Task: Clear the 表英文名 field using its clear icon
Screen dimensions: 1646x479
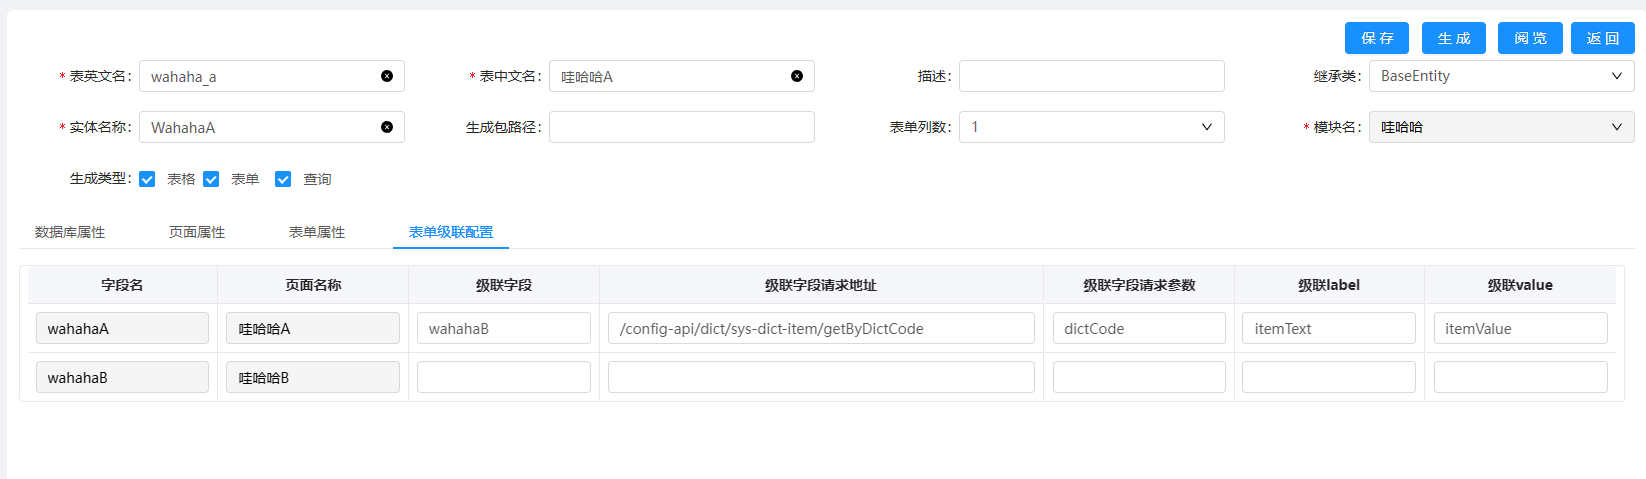Action: point(387,76)
